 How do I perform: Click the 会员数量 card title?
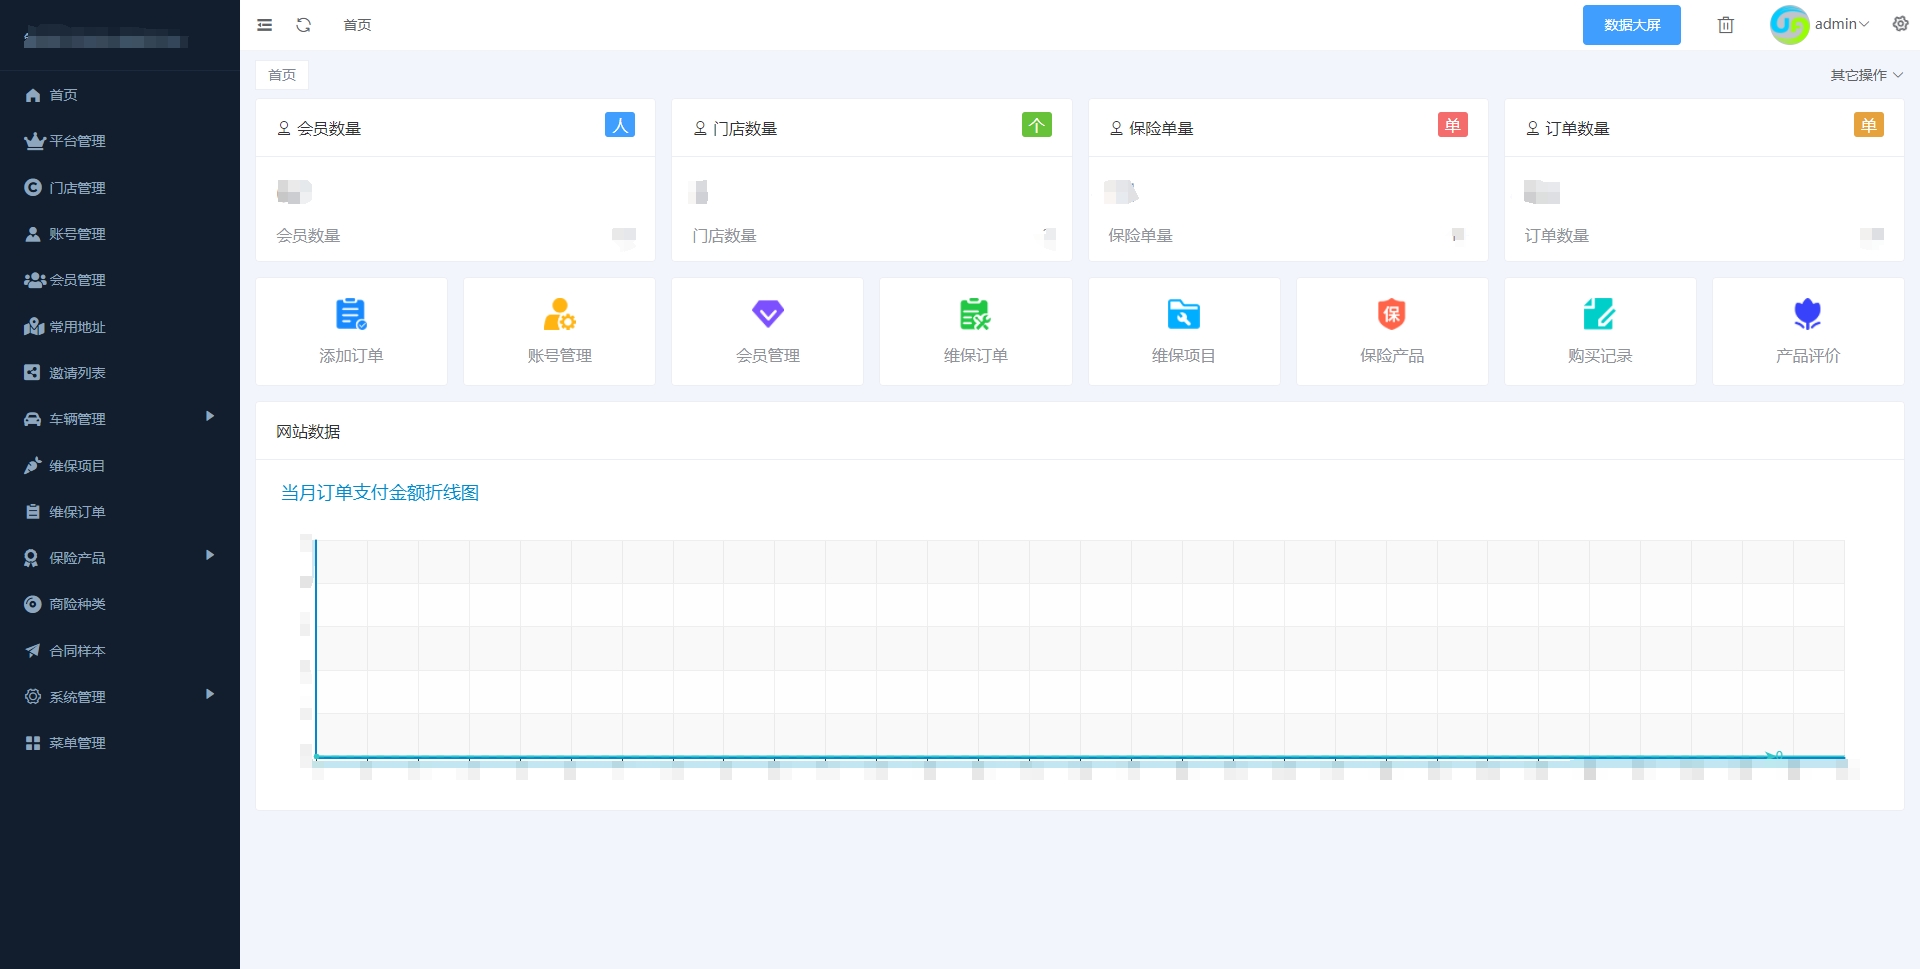pyautogui.click(x=328, y=128)
